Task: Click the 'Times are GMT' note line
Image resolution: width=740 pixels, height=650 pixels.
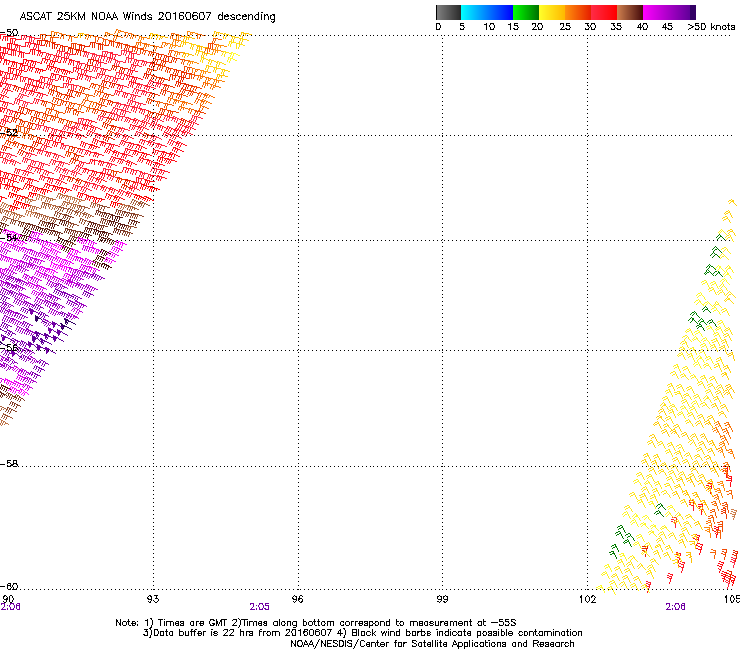Action: click(x=316, y=623)
